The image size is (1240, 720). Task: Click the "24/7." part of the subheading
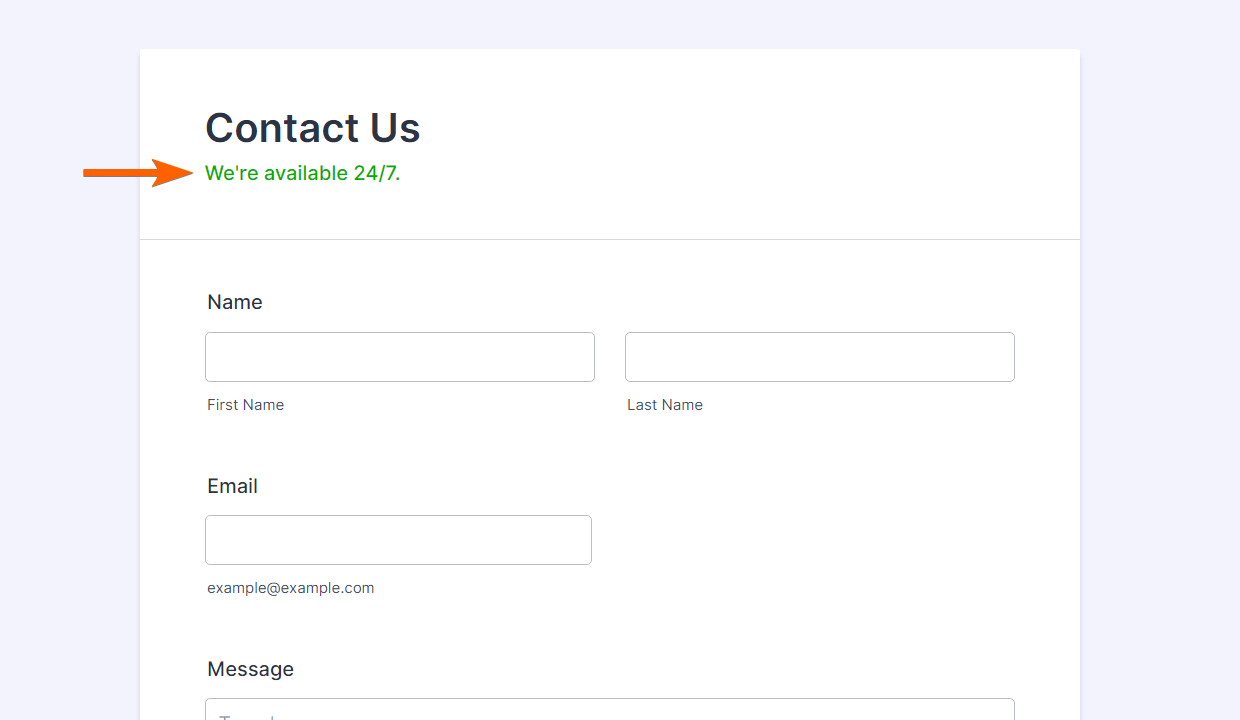pyautogui.click(x=377, y=173)
